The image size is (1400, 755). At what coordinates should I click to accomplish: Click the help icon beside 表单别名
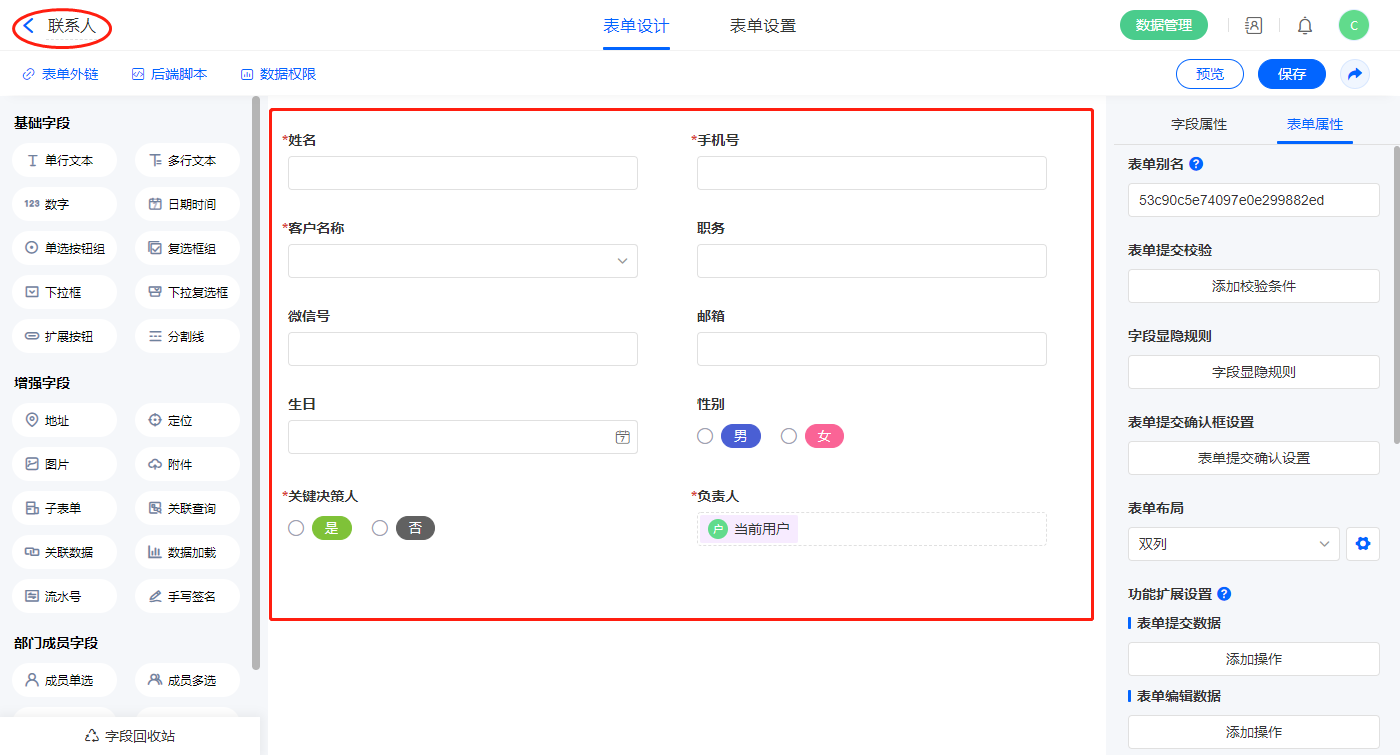pyautogui.click(x=1196, y=164)
